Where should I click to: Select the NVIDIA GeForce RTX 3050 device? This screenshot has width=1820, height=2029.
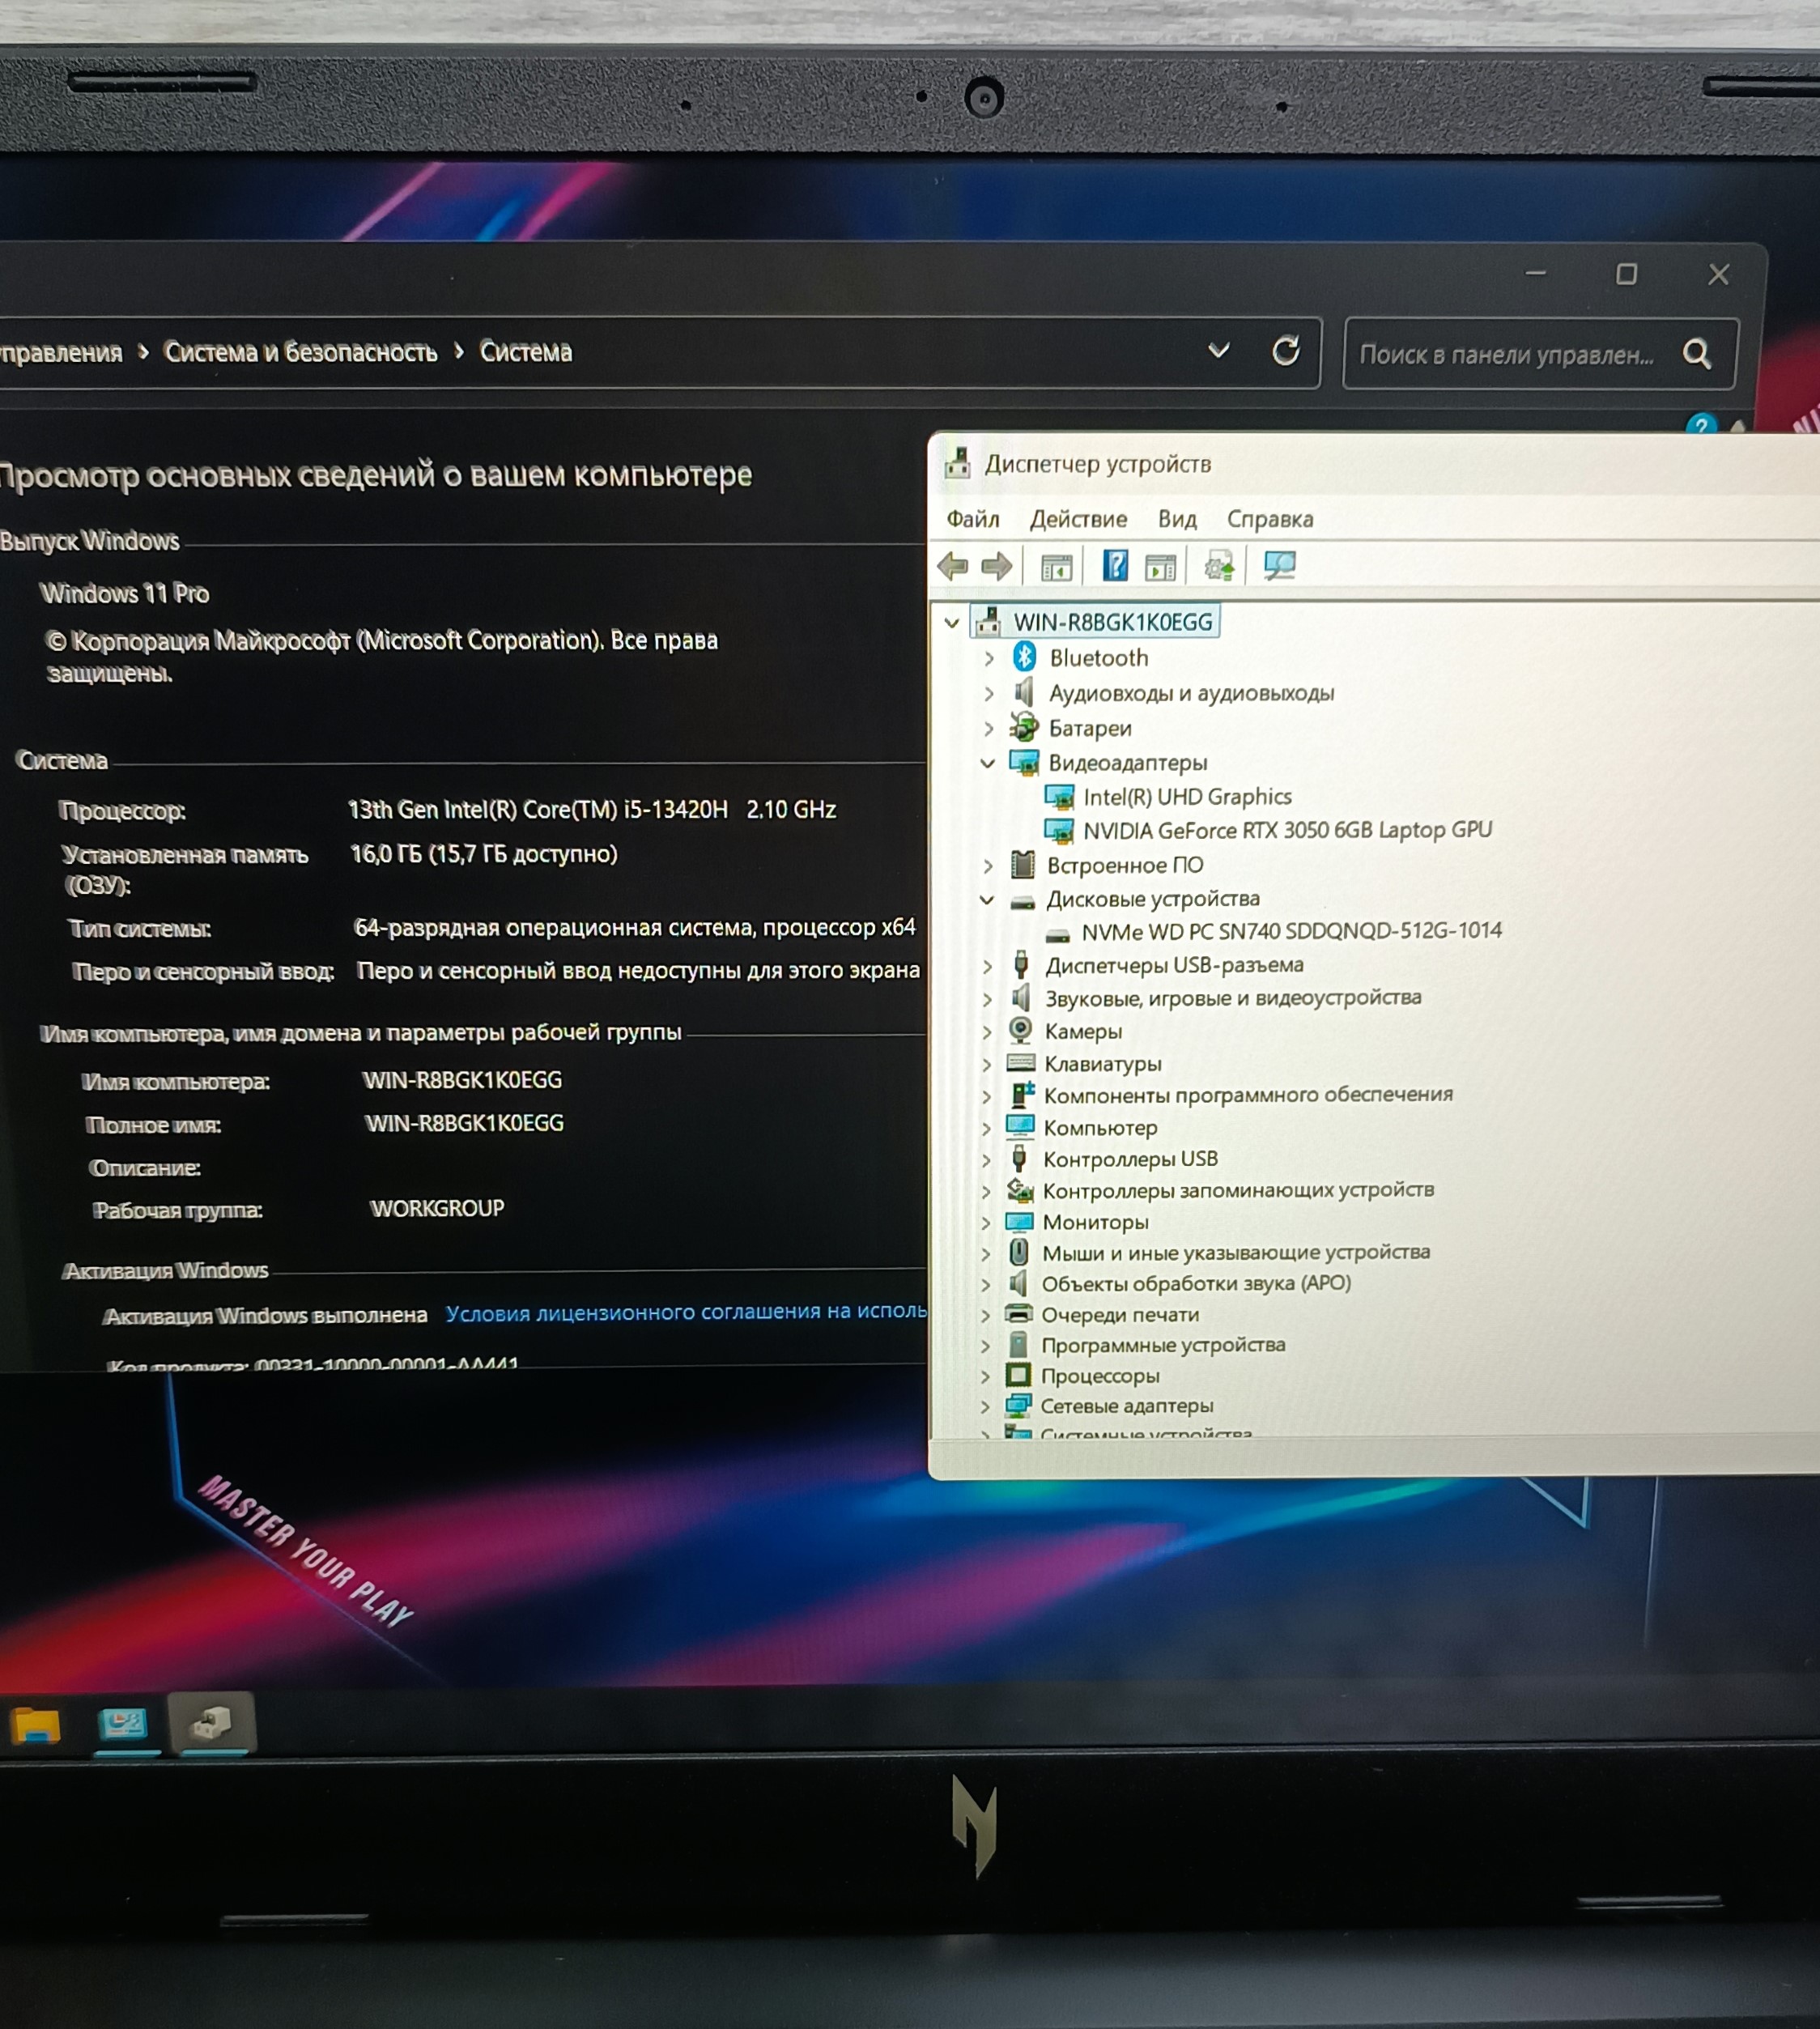1286,830
